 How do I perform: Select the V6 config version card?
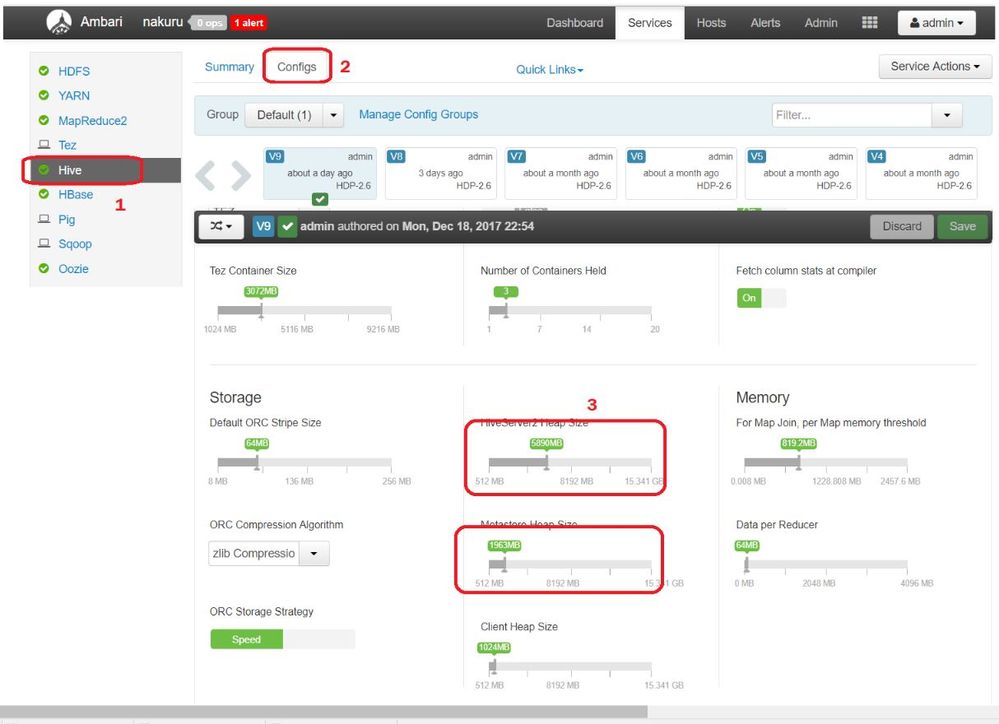coord(681,173)
